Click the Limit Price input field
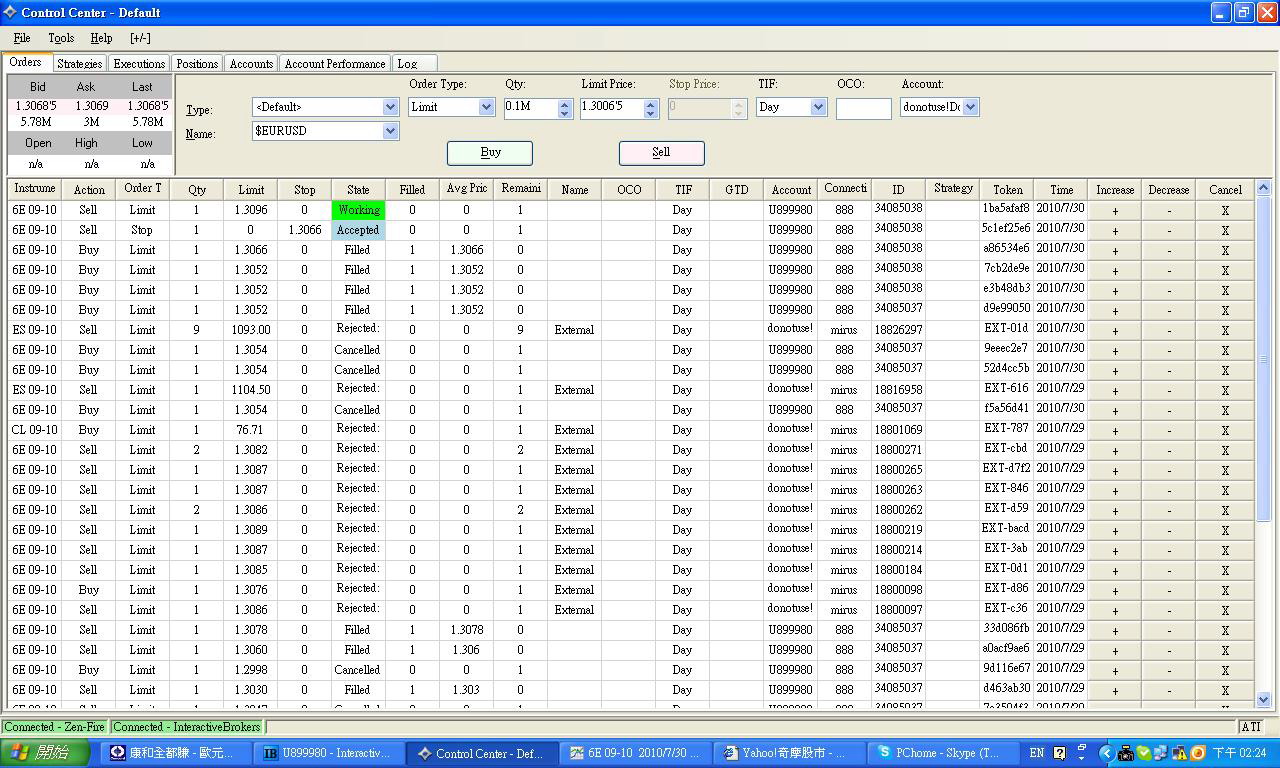Screen dimensions: 1280x768 [612, 107]
